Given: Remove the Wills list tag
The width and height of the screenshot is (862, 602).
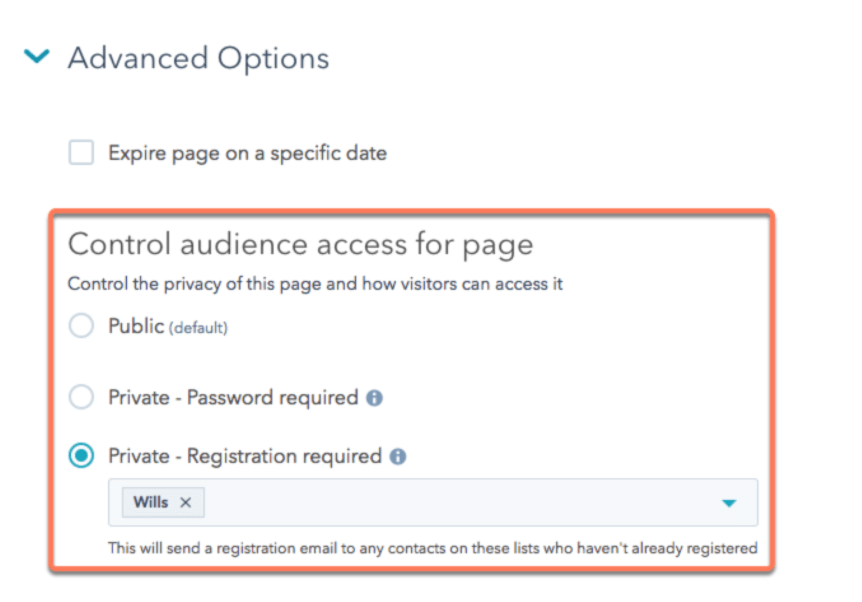Looking at the screenshot, I should (x=186, y=502).
